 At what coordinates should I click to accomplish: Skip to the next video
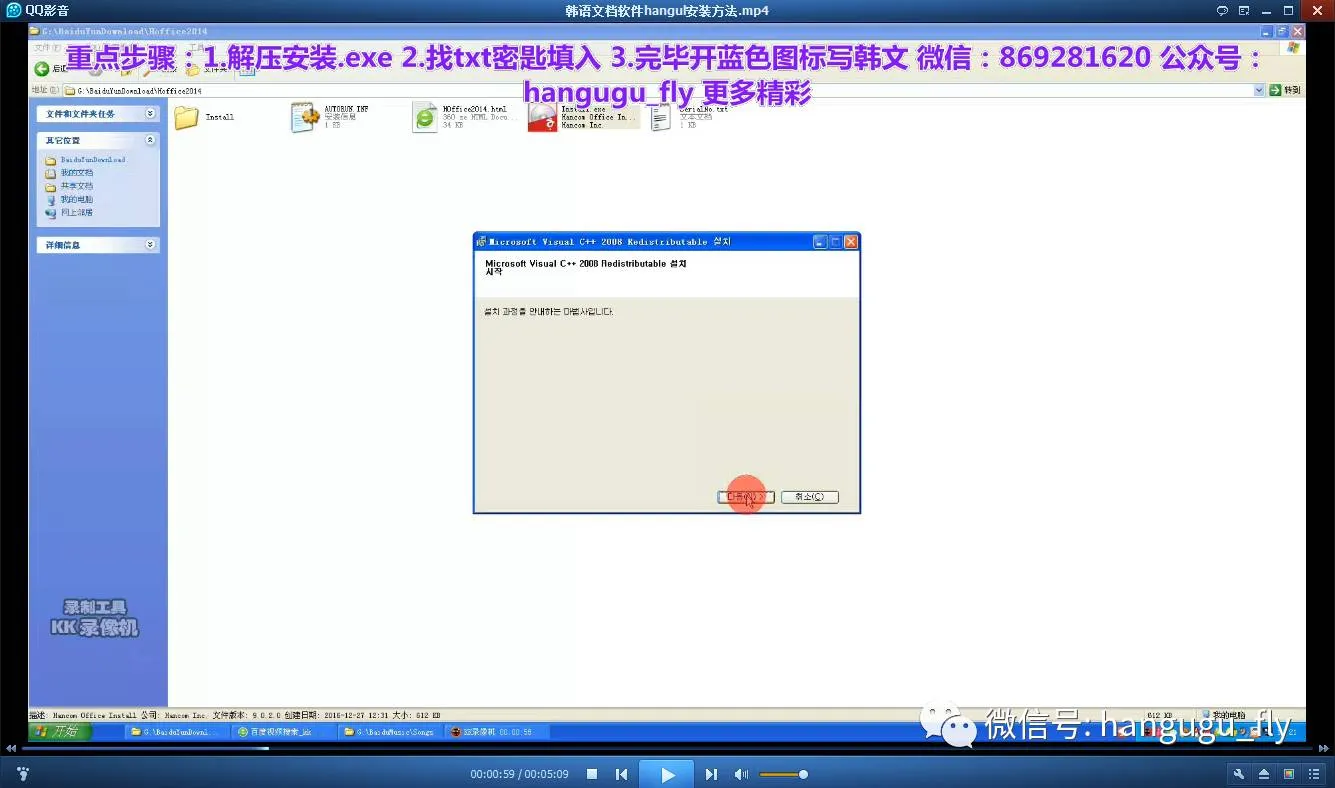click(x=711, y=774)
